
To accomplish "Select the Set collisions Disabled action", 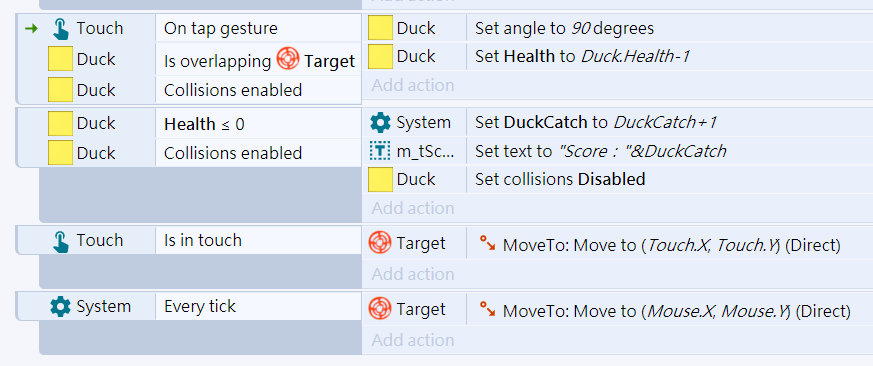I will pyautogui.click(x=670, y=179).
